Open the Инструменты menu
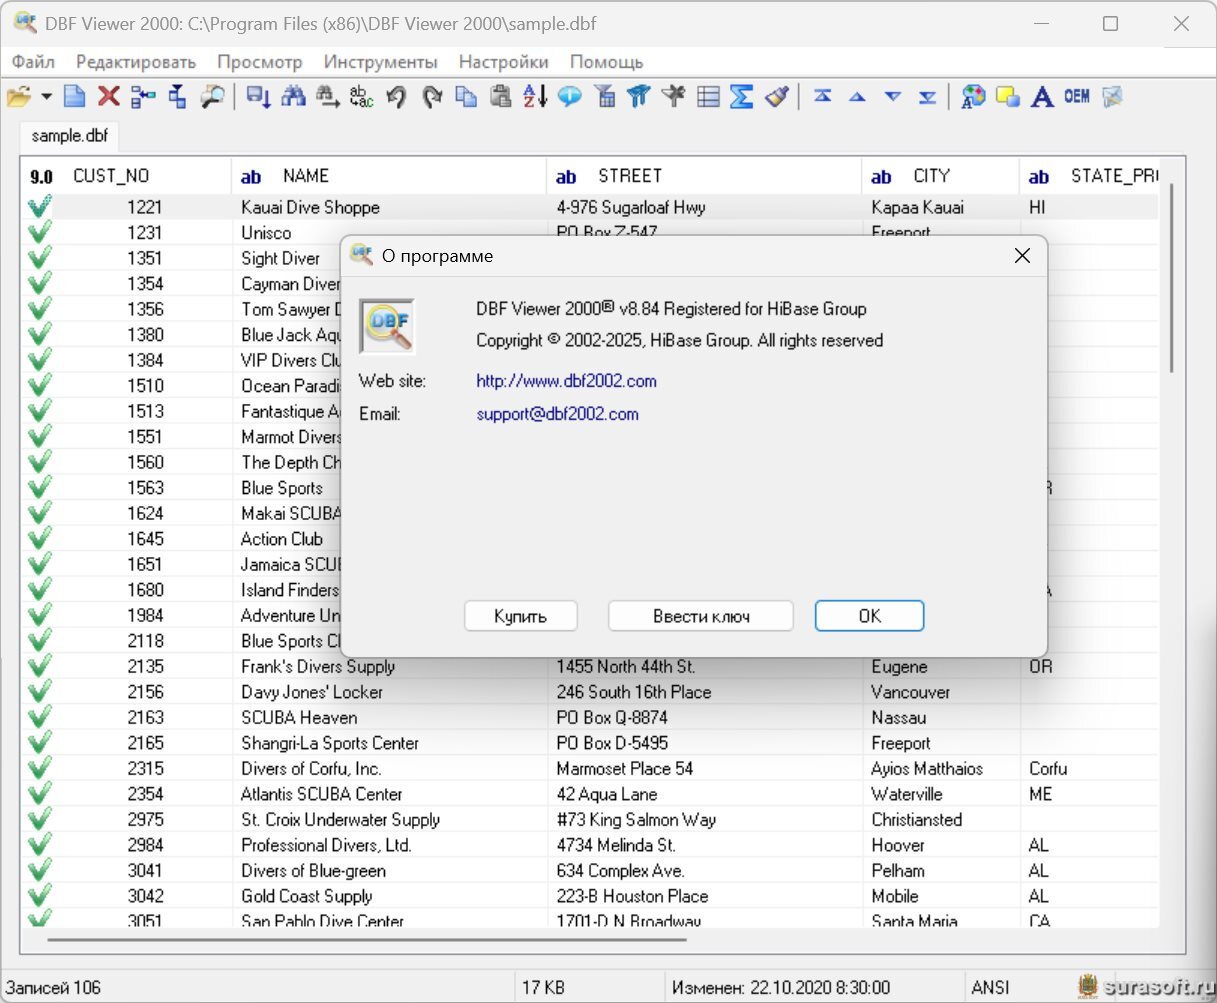 pos(380,62)
